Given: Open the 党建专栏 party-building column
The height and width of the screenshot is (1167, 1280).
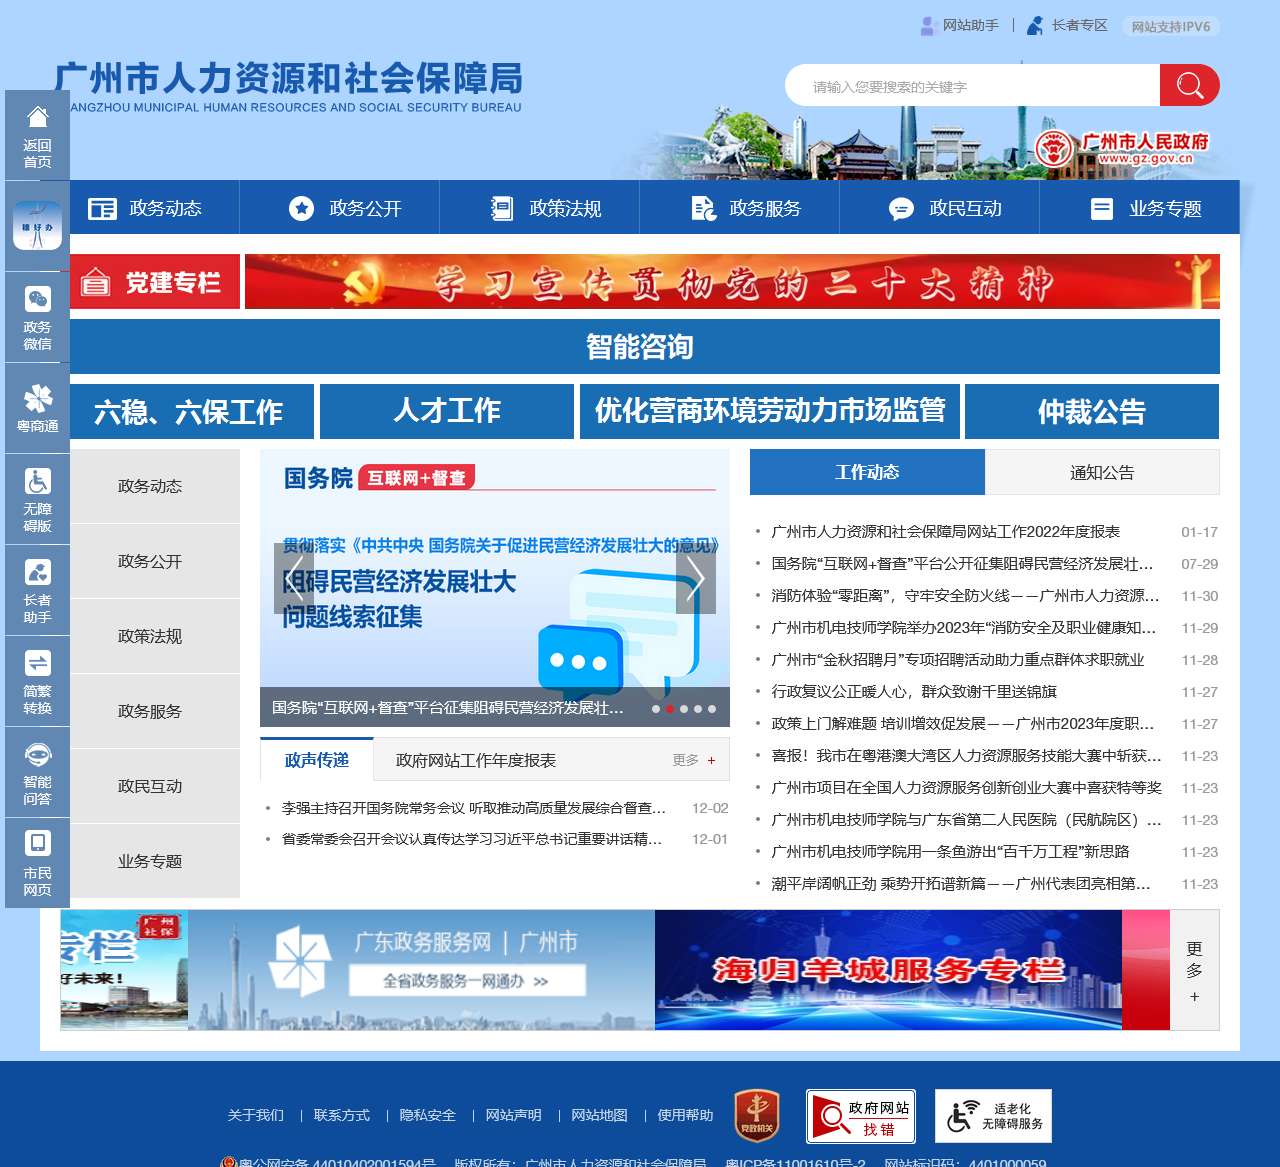Looking at the screenshot, I should tap(154, 281).
